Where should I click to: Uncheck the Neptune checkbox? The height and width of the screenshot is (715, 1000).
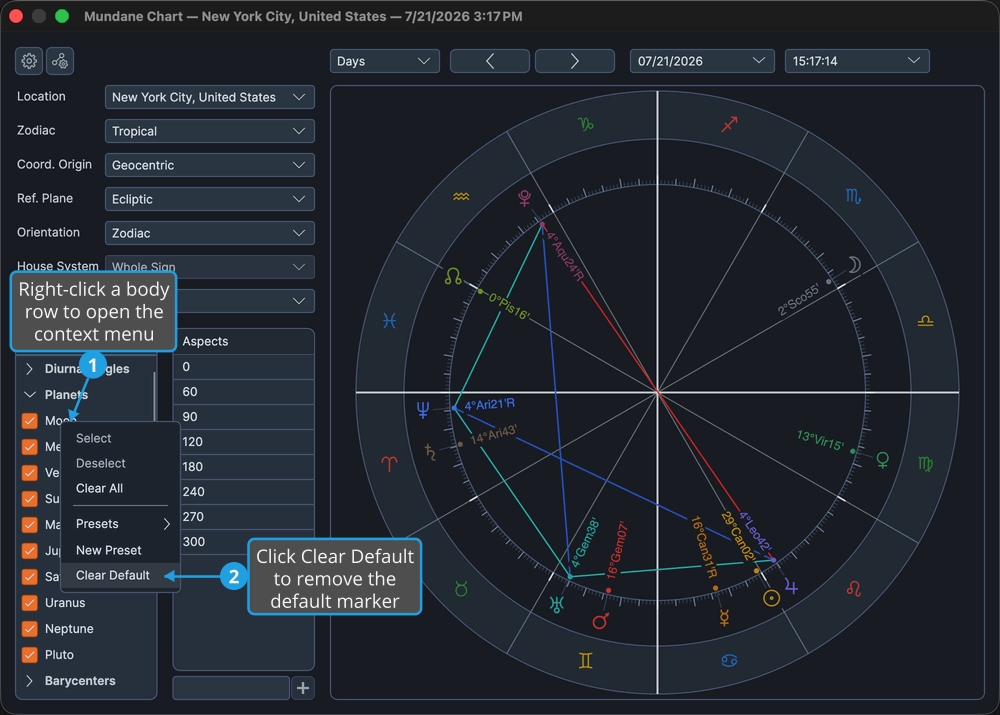[29, 629]
